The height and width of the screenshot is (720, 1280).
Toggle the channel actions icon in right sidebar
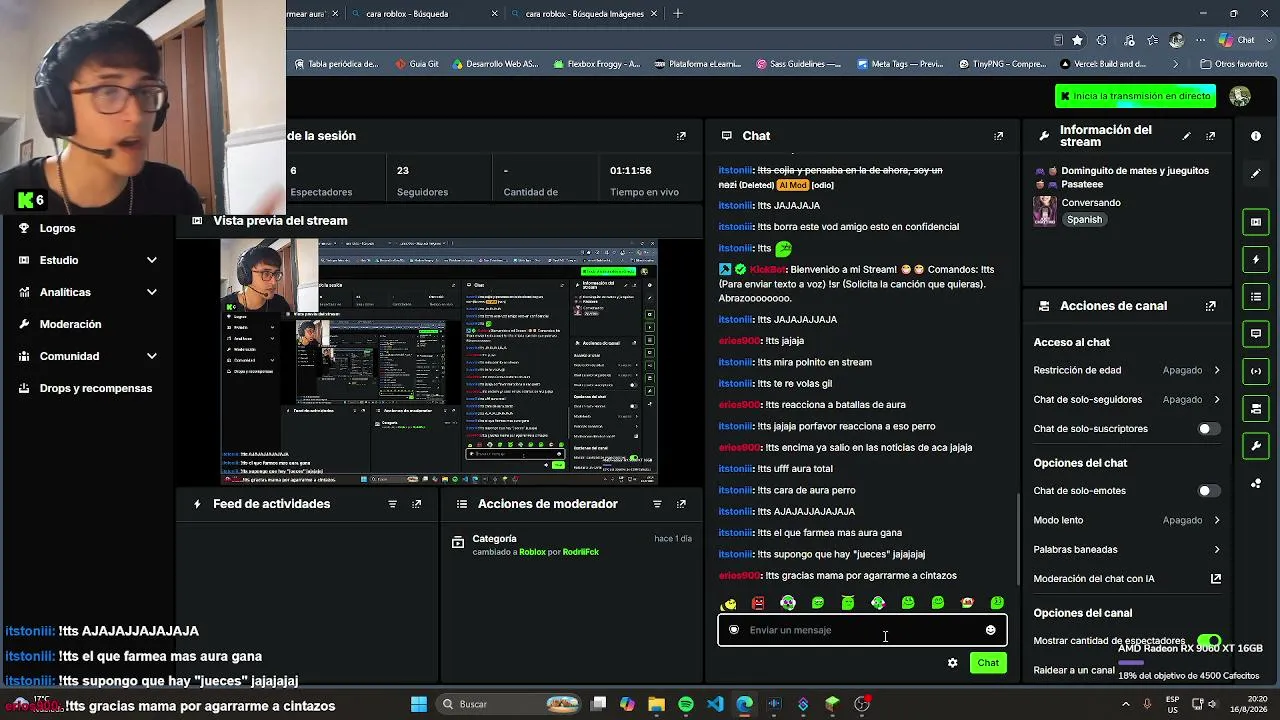[x=1256, y=408]
